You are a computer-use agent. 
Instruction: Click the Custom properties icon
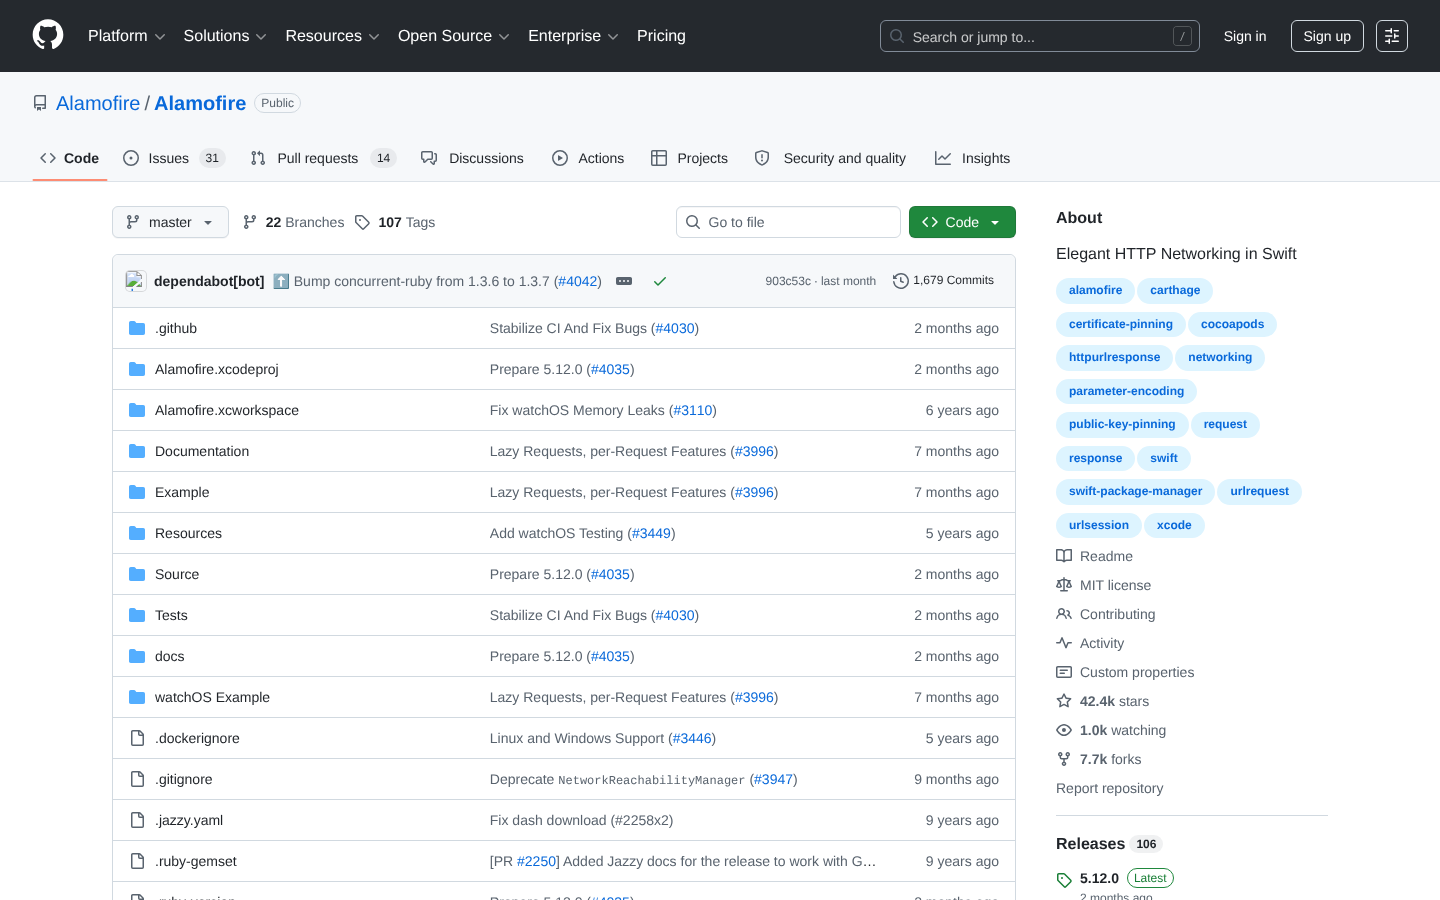coord(1064,672)
